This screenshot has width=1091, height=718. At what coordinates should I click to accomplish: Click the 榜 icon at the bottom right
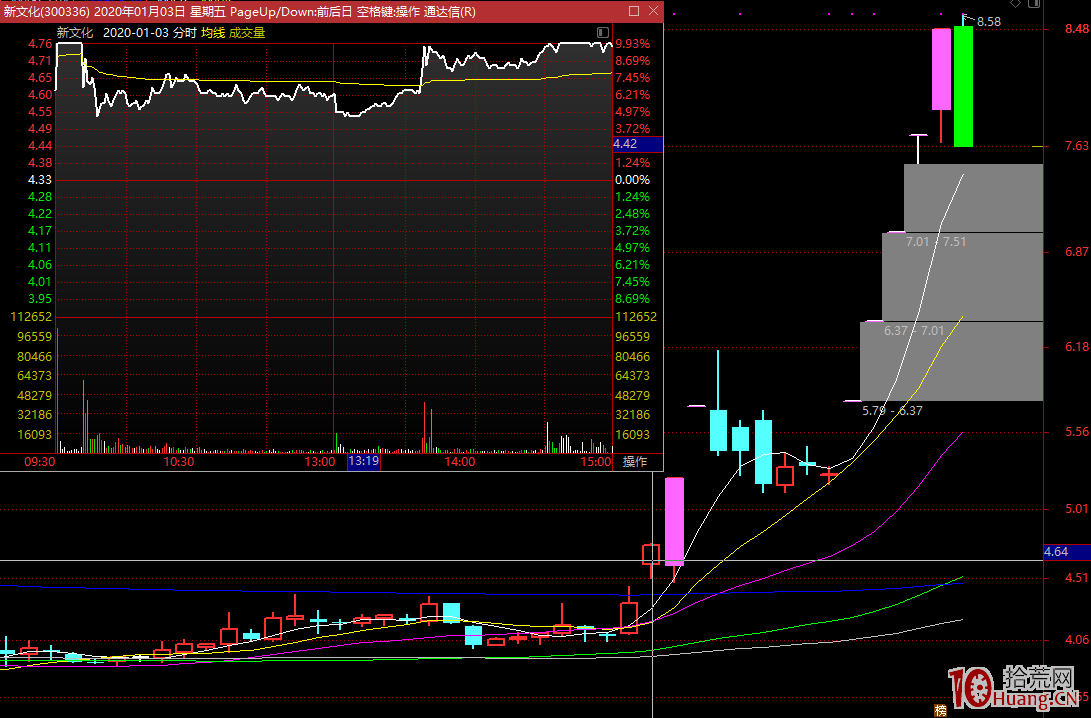click(x=939, y=711)
